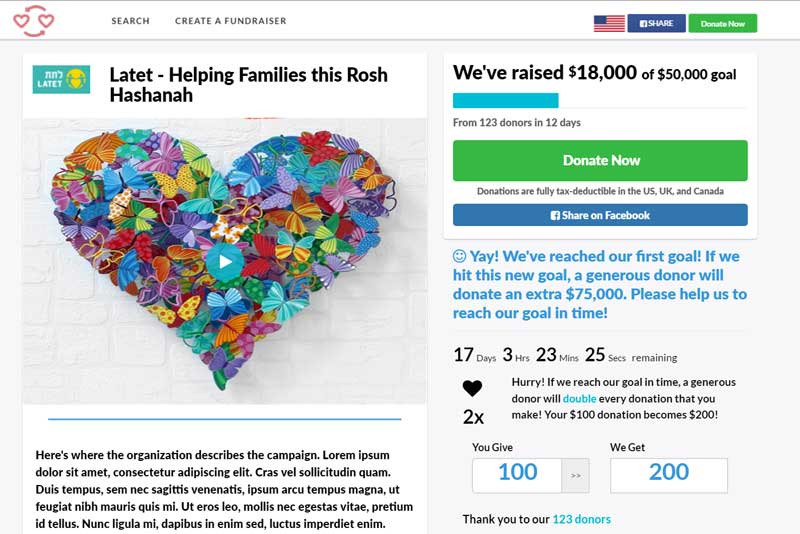The height and width of the screenshot is (534, 800).
Task: Play the butterfly heart video
Action: [x=224, y=263]
